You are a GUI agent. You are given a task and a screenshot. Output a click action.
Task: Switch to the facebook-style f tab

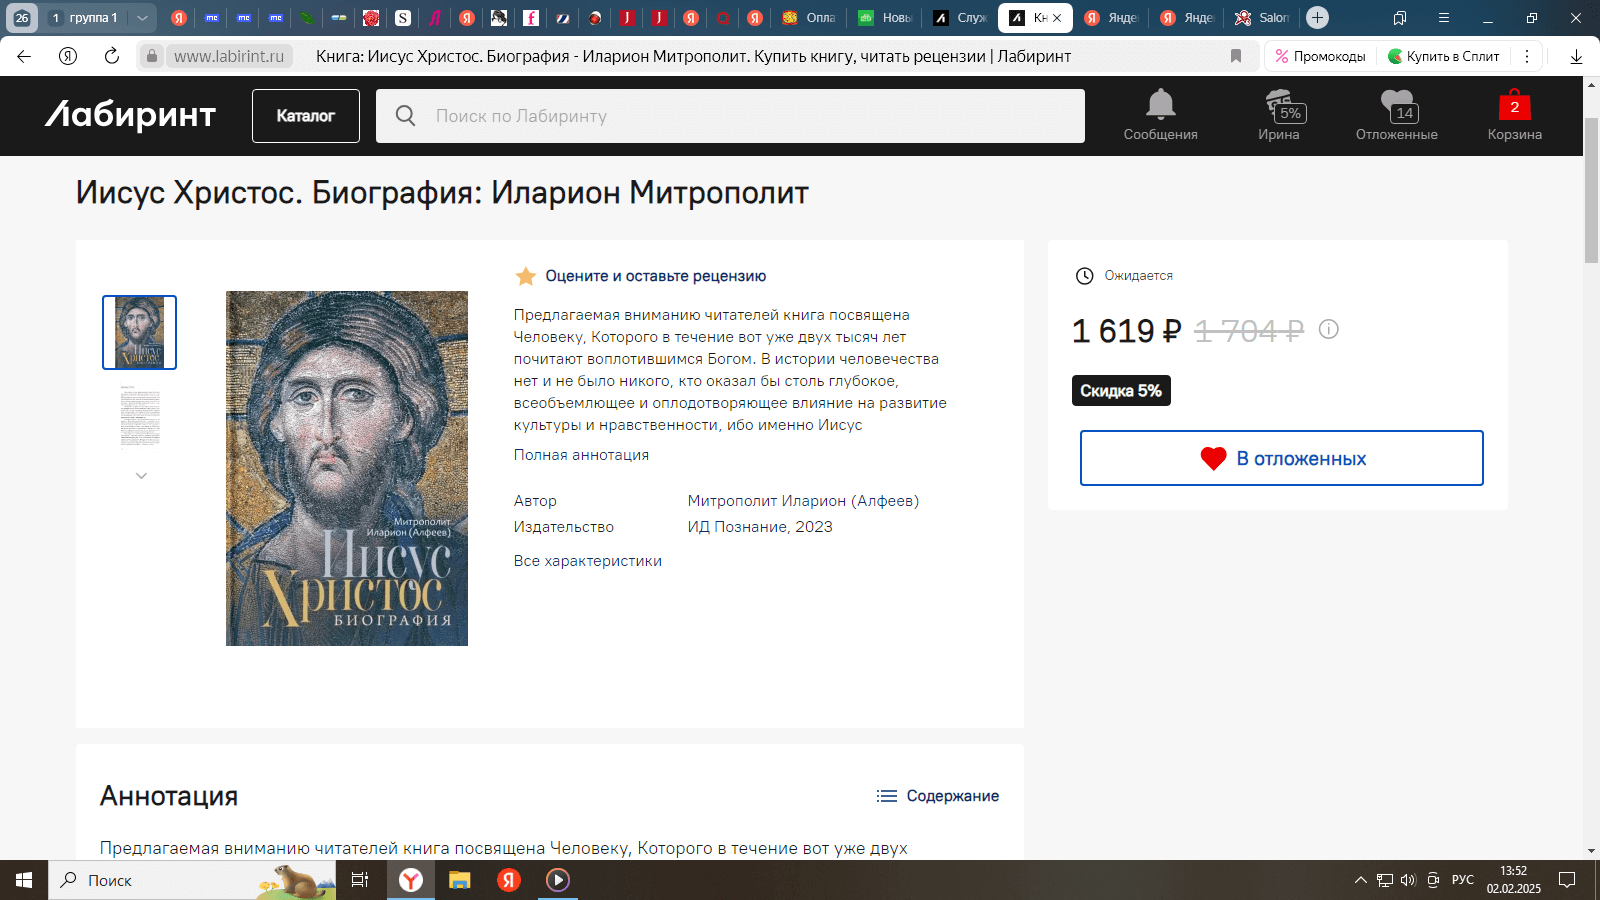pyautogui.click(x=531, y=17)
